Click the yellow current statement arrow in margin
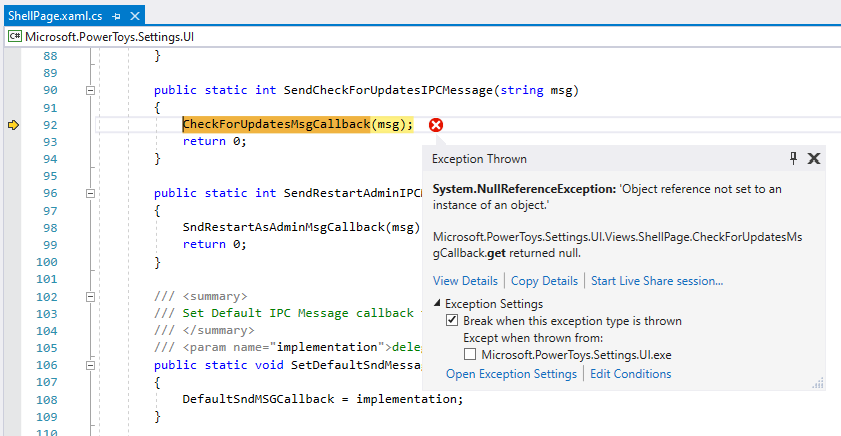 click(13, 125)
